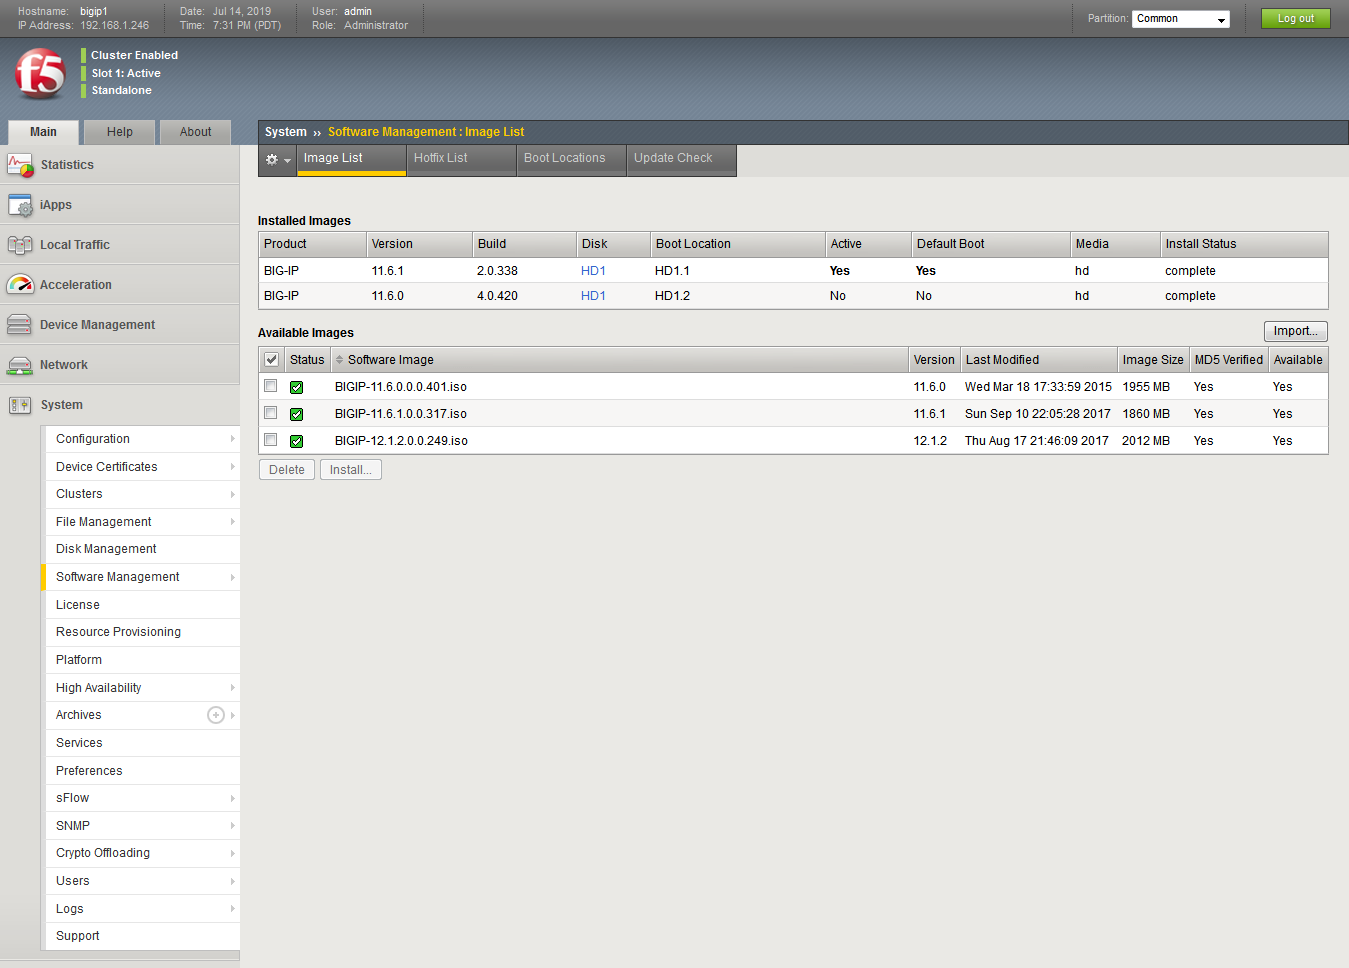Screen dimensions: 1349x968
Task: Click HD1.2 boot location cell
Action: pos(672,296)
